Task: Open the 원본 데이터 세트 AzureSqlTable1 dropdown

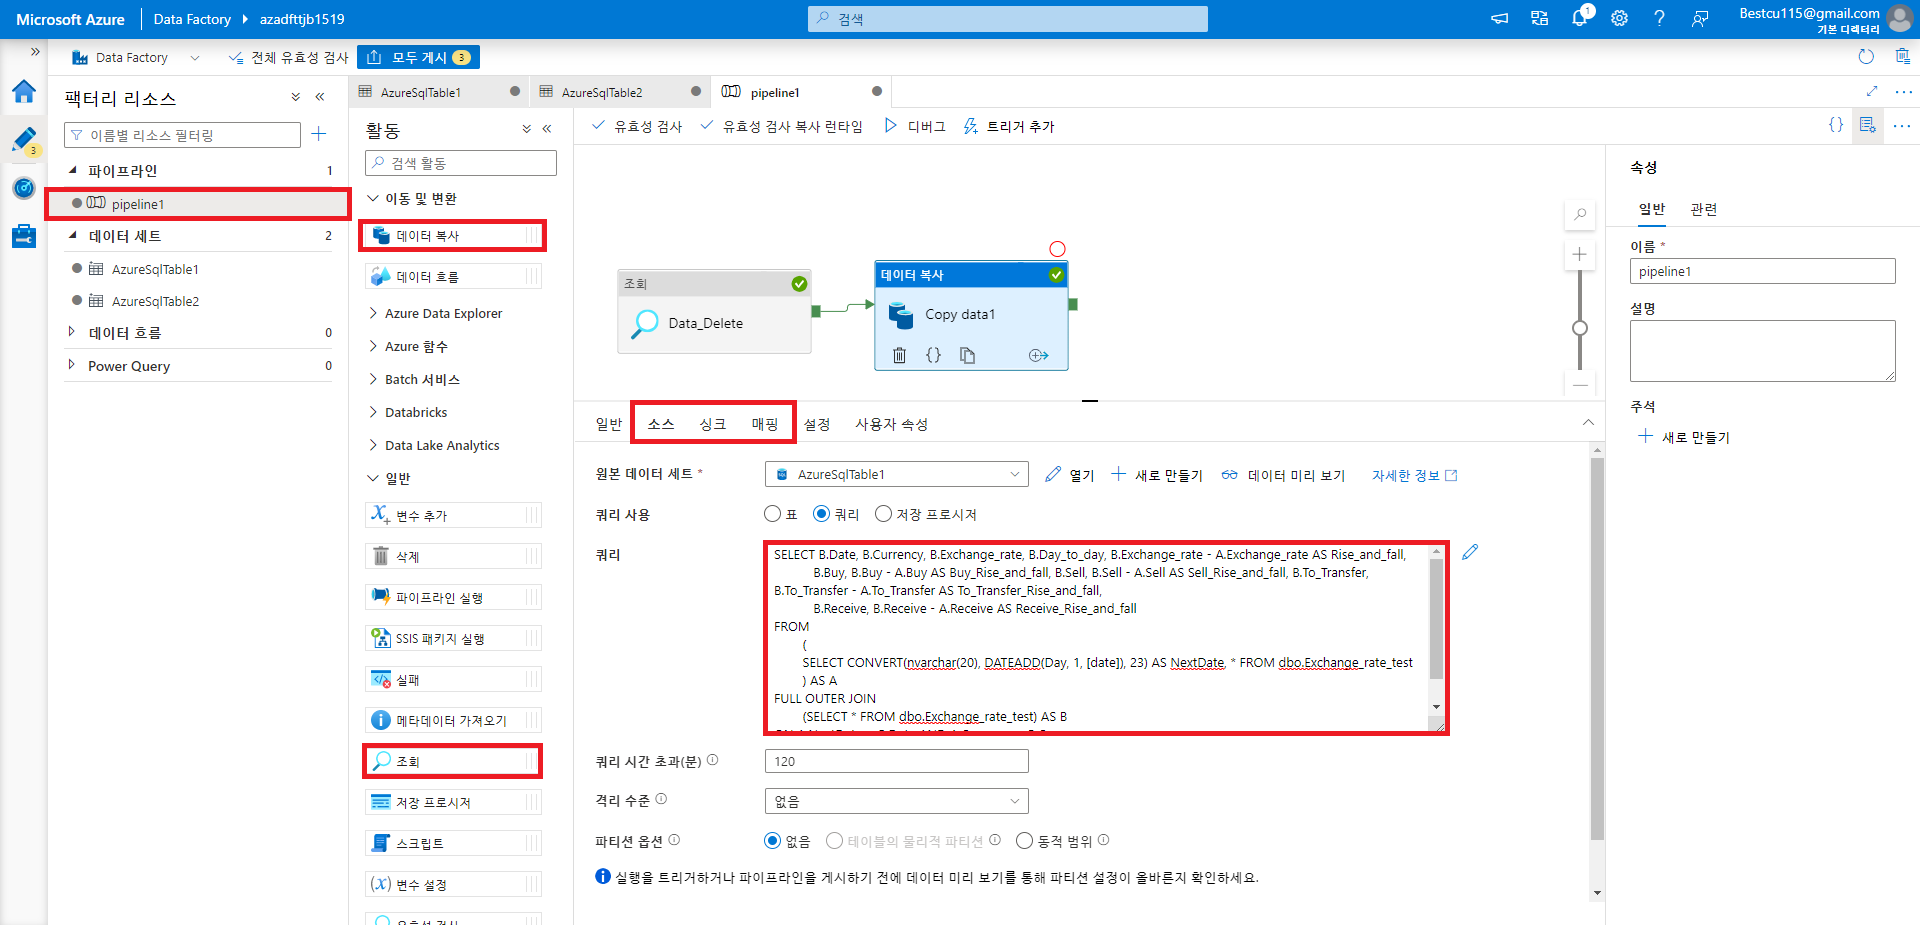Action: pyautogui.click(x=896, y=474)
